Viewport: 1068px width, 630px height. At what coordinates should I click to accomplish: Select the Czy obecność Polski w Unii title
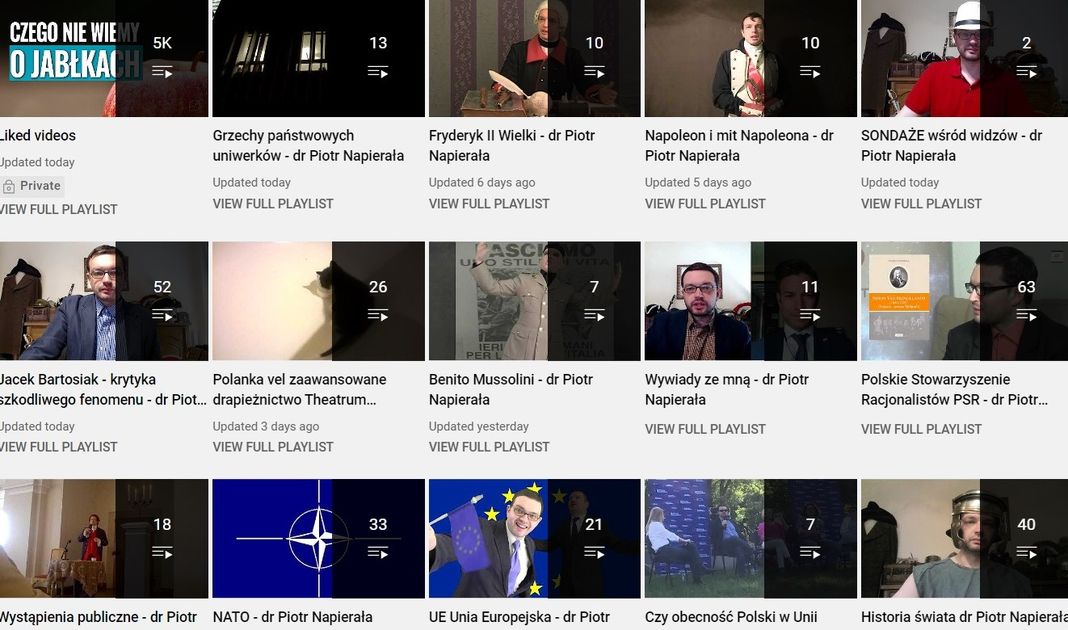[731, 617]
